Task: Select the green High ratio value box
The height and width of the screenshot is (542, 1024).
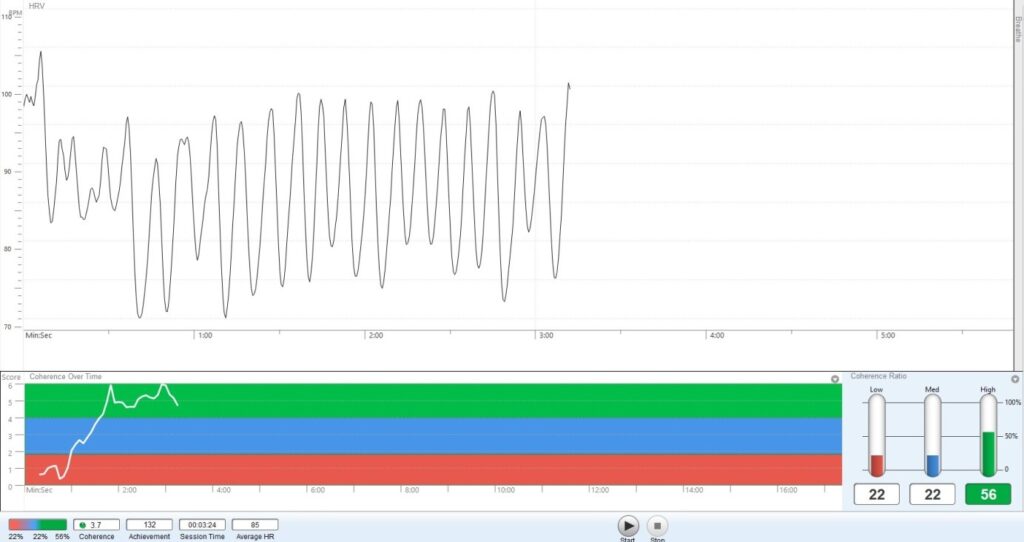Action: point(988,494)
